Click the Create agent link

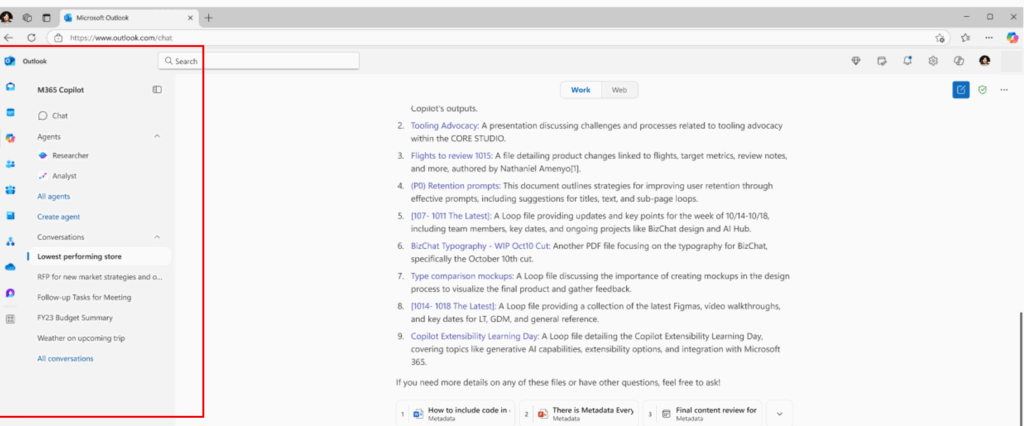pos(58,216)
